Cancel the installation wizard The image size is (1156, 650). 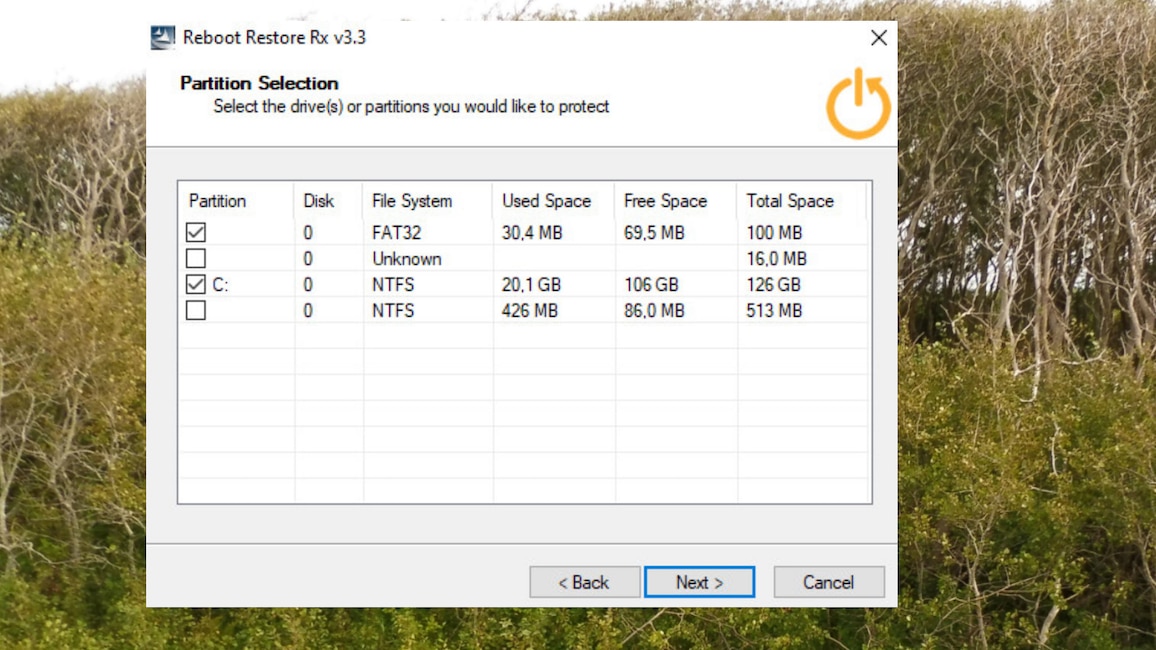[x=829, y=582]
